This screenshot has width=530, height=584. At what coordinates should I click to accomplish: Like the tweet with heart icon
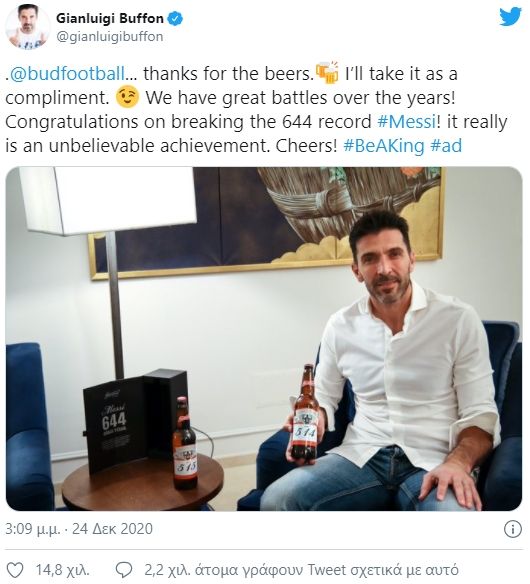[15, 570]
